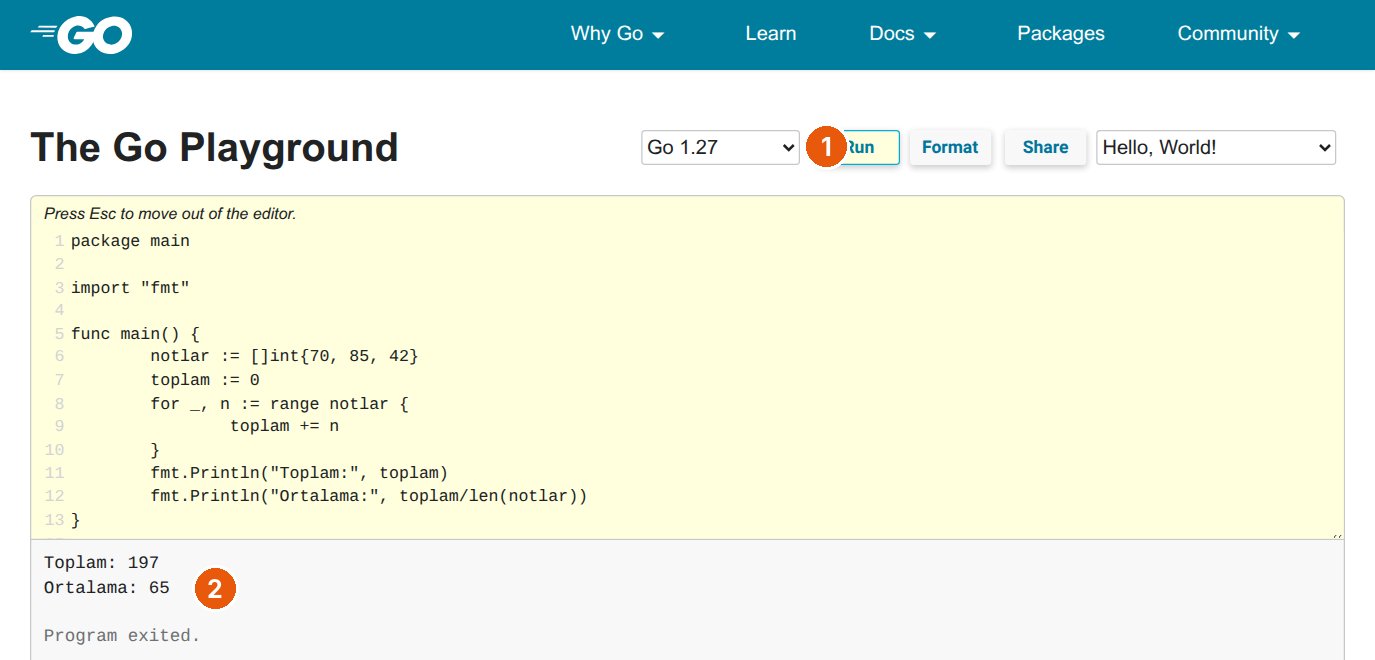The width and height of the screenshot is (1375, 660).
Task: Click the Format button
Action: 950,147
